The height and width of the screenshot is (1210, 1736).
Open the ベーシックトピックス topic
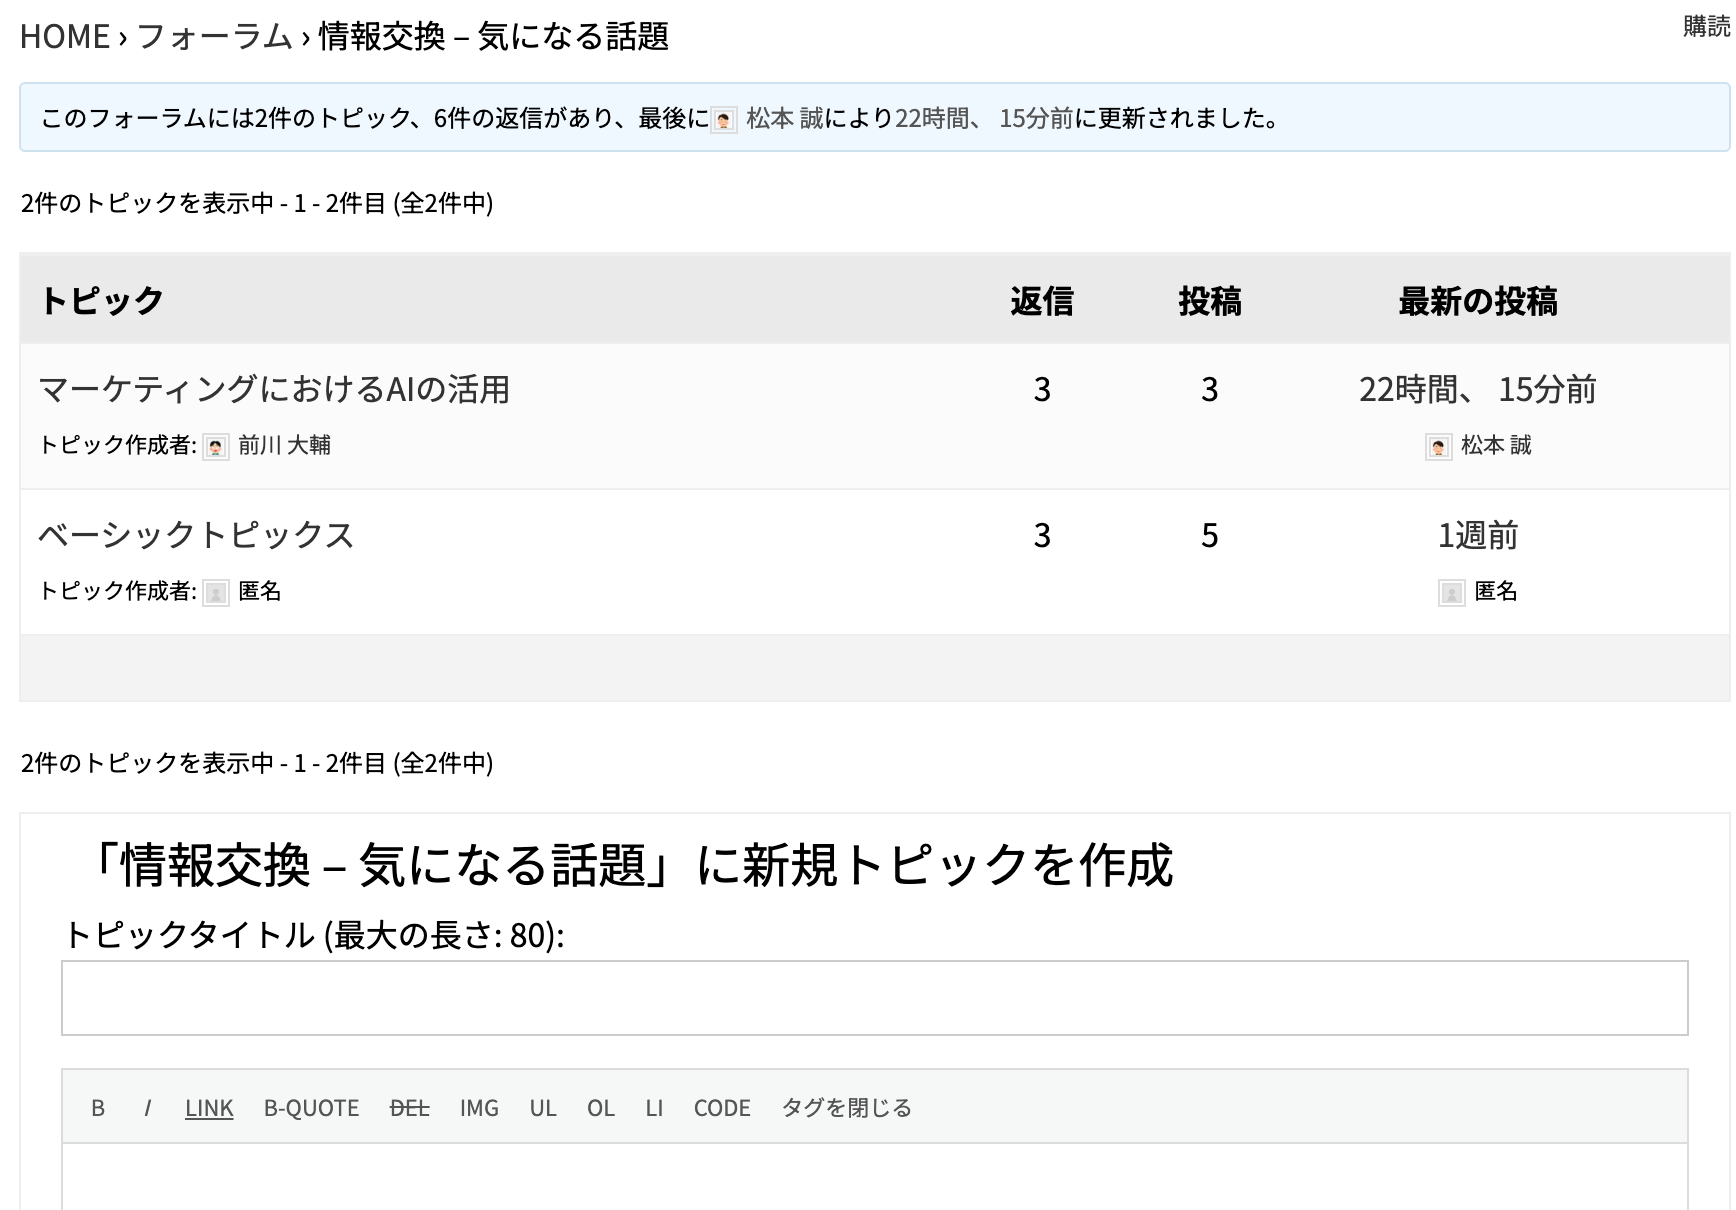(x=196, y=535)
